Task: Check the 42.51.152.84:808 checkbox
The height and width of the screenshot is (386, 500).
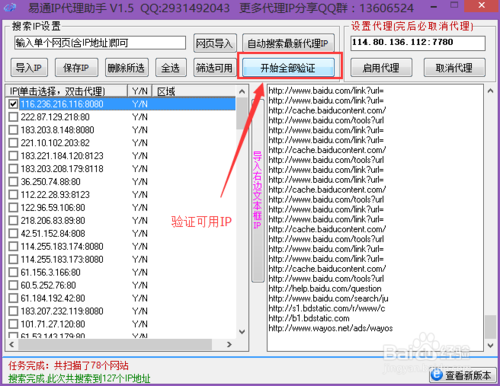Action: 13,234
